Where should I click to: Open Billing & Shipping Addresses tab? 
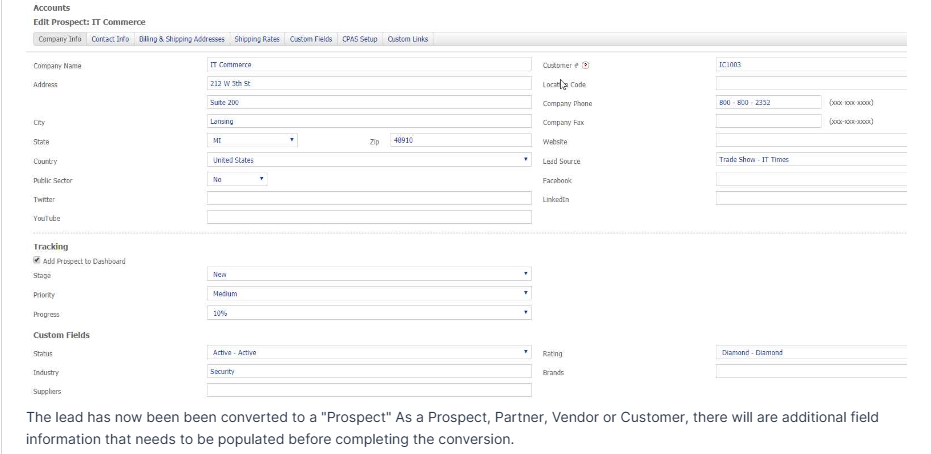point(181,39)
